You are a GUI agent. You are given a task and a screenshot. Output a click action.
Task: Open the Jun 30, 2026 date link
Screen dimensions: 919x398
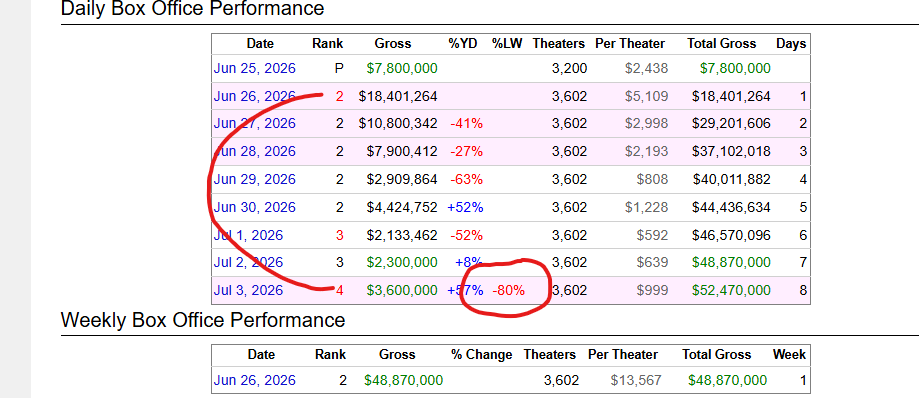click(x=254, y=207)
